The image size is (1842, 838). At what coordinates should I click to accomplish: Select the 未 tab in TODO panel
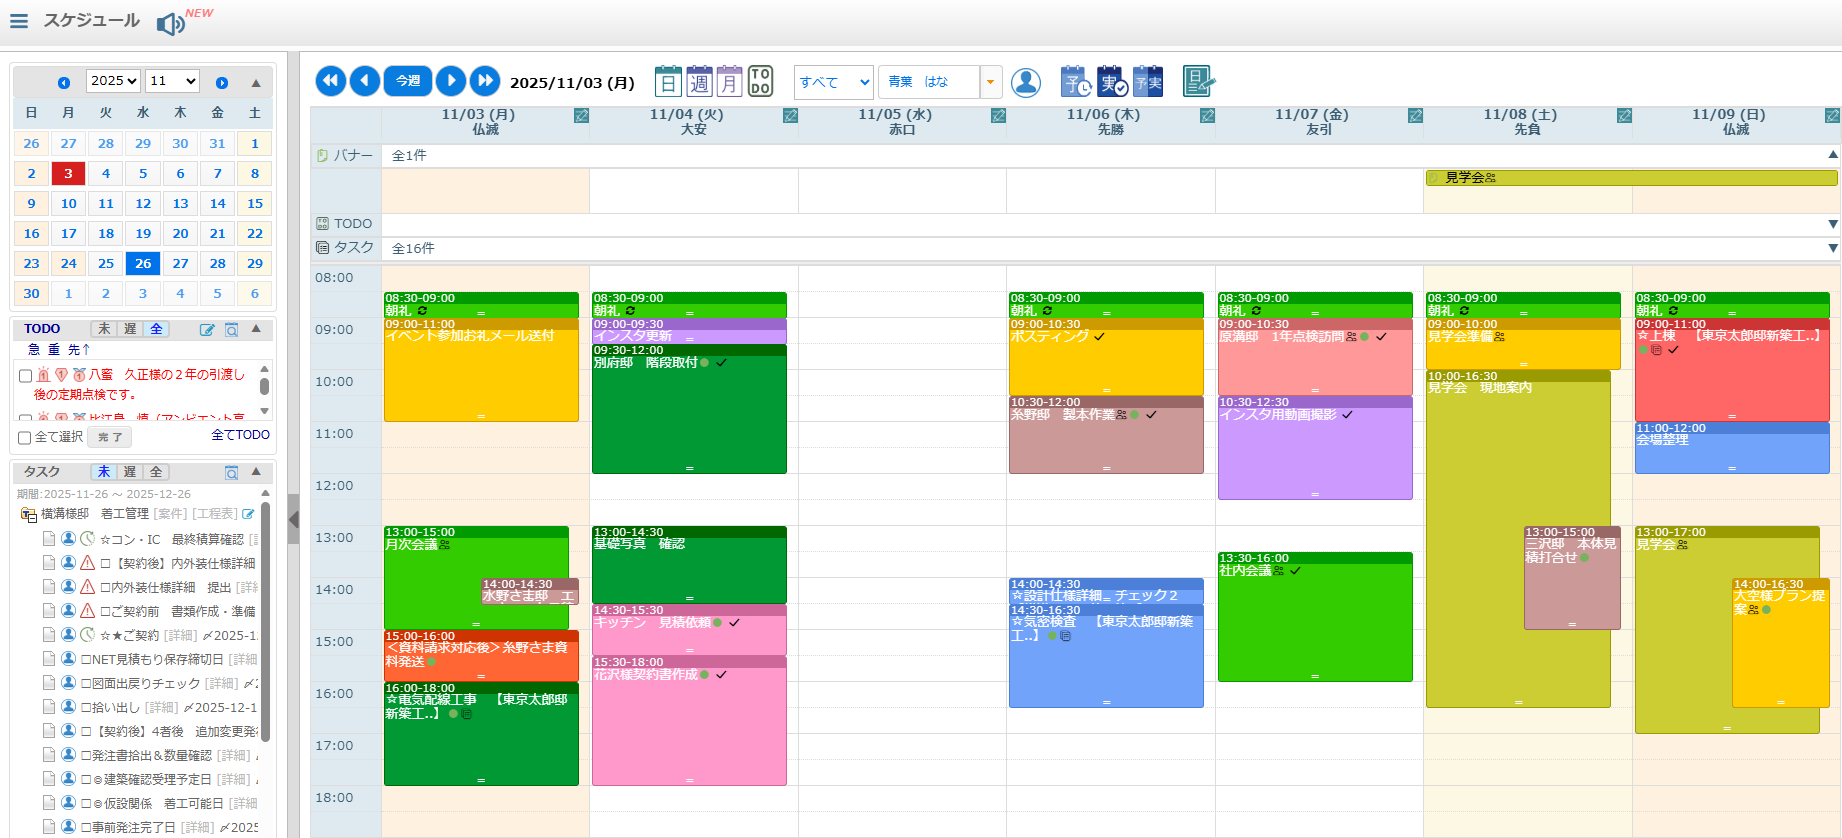coord(104,329)
